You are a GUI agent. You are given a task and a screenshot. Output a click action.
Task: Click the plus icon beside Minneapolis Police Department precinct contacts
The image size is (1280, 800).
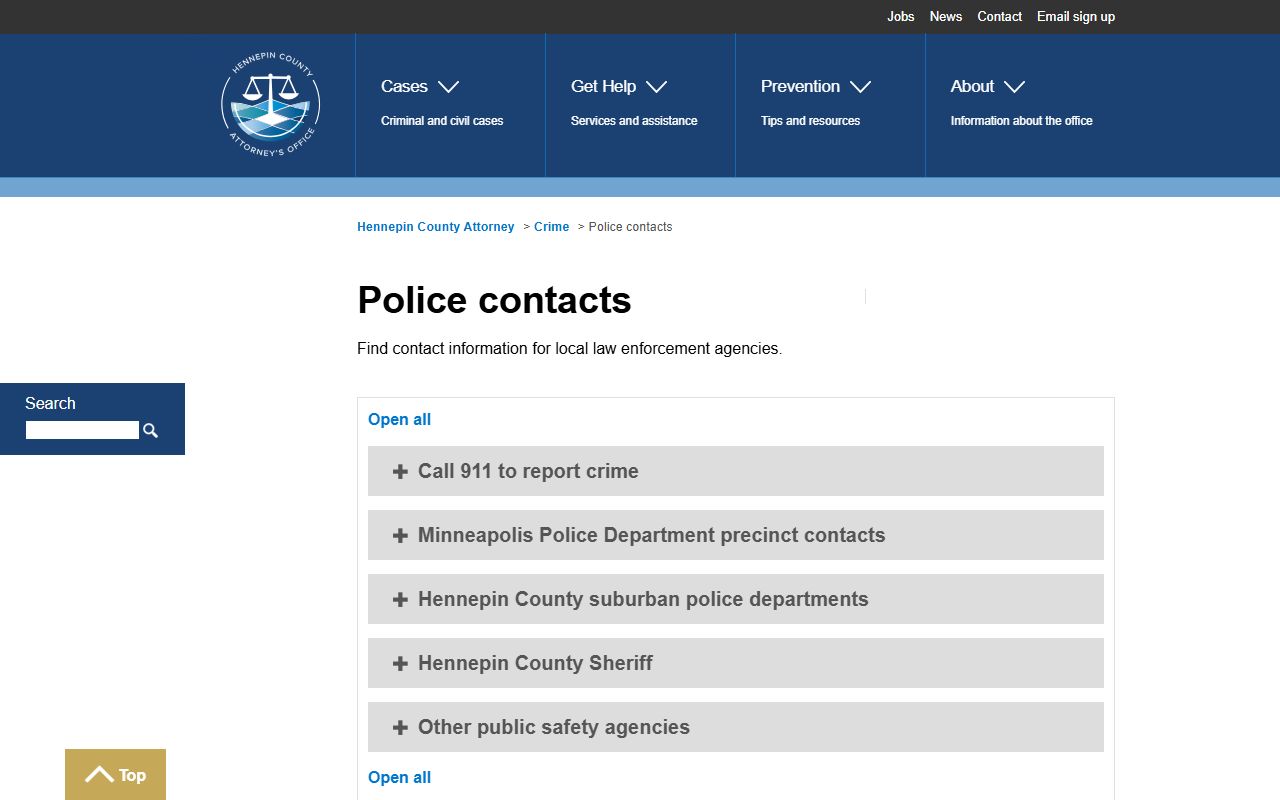[400, 535]
